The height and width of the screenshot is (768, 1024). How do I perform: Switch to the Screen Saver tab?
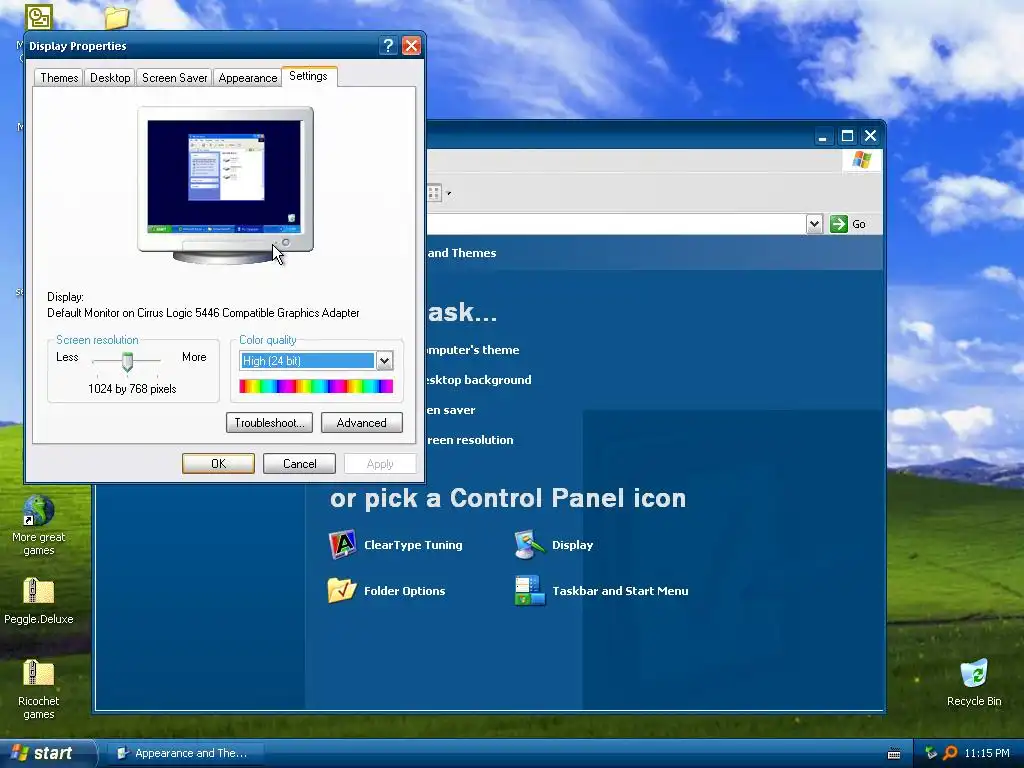pos(174,78)
